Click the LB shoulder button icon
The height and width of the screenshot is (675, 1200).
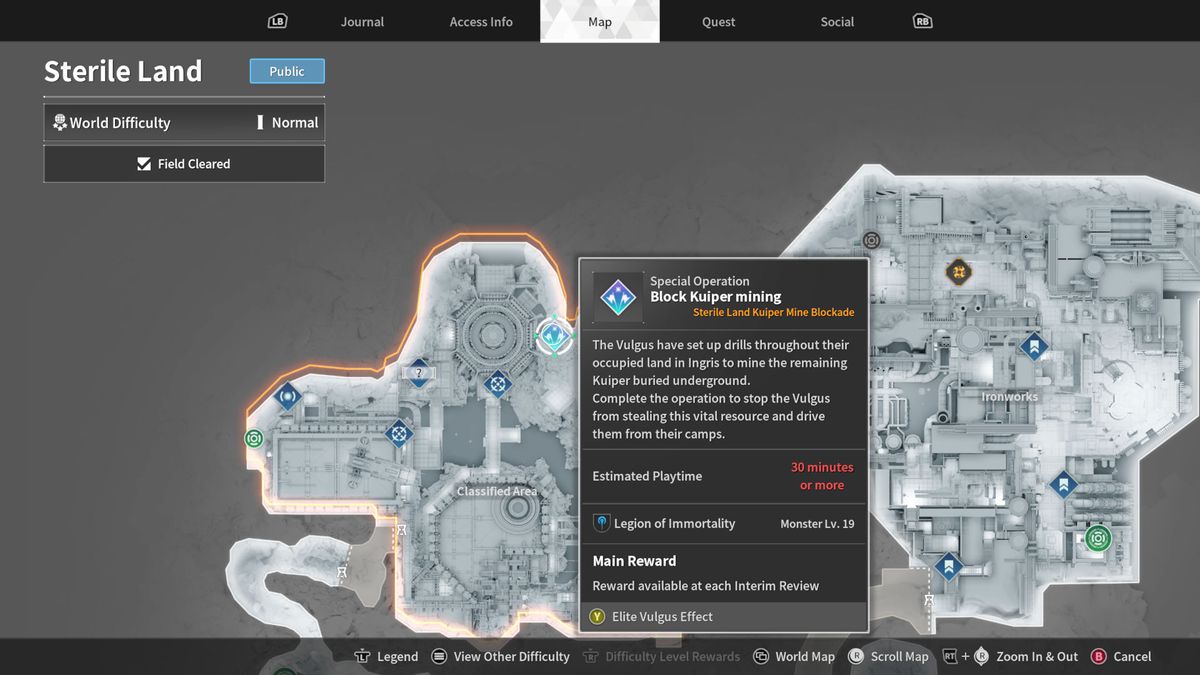point(277,20)
